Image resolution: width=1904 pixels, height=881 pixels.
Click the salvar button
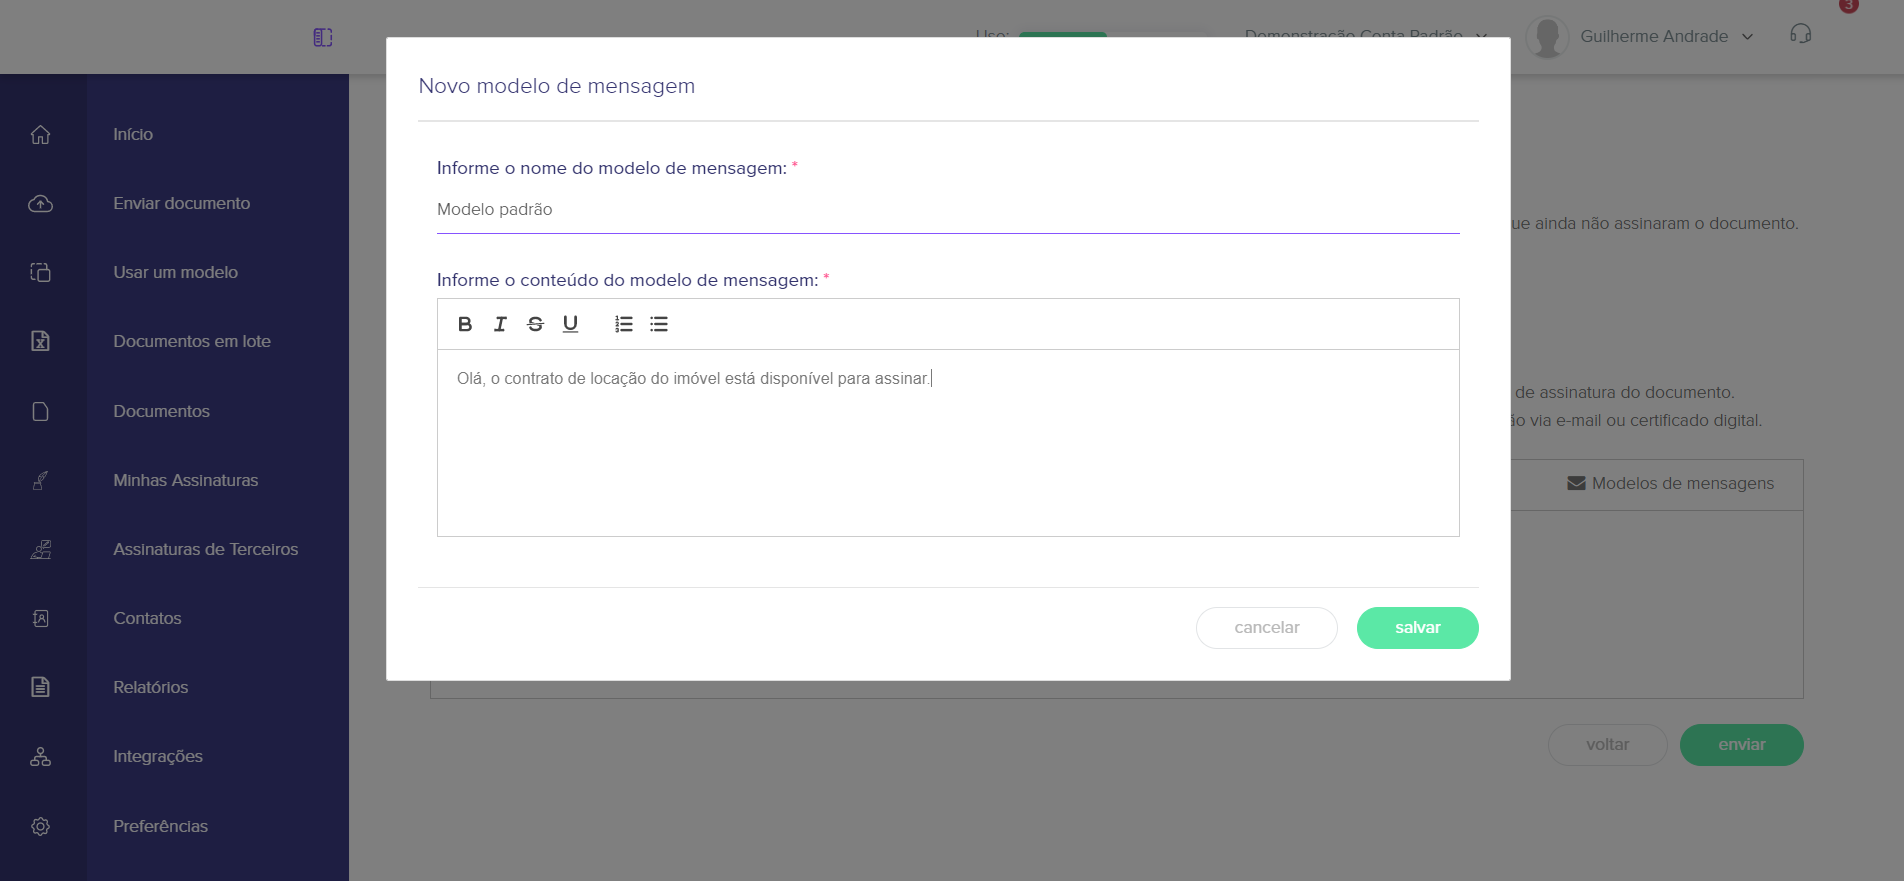tap(1417, 628)
